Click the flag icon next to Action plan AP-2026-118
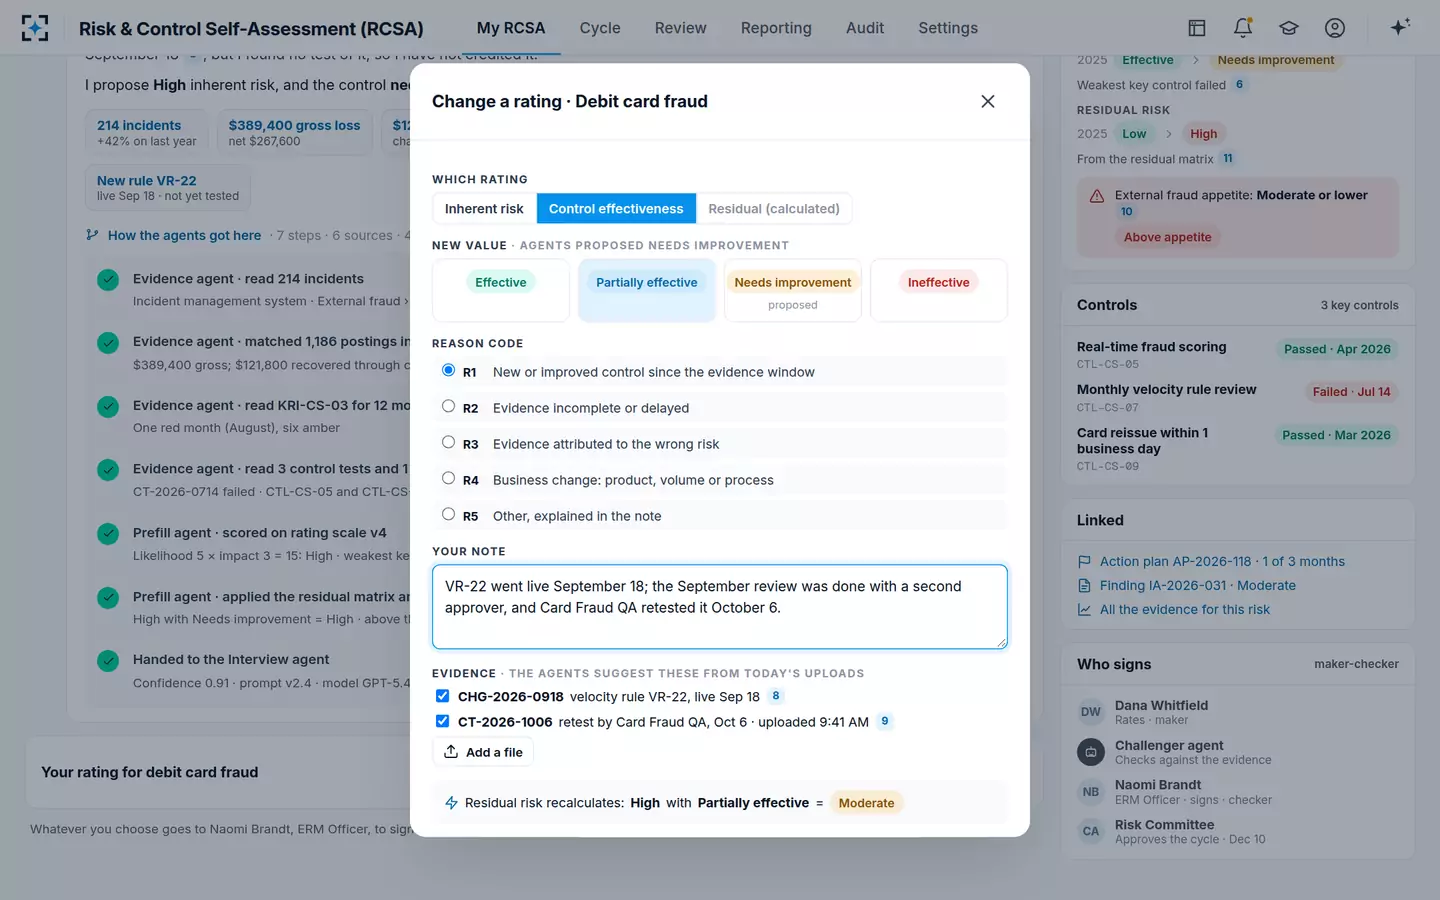The image size is (1440, 900). pos(1084,562)
